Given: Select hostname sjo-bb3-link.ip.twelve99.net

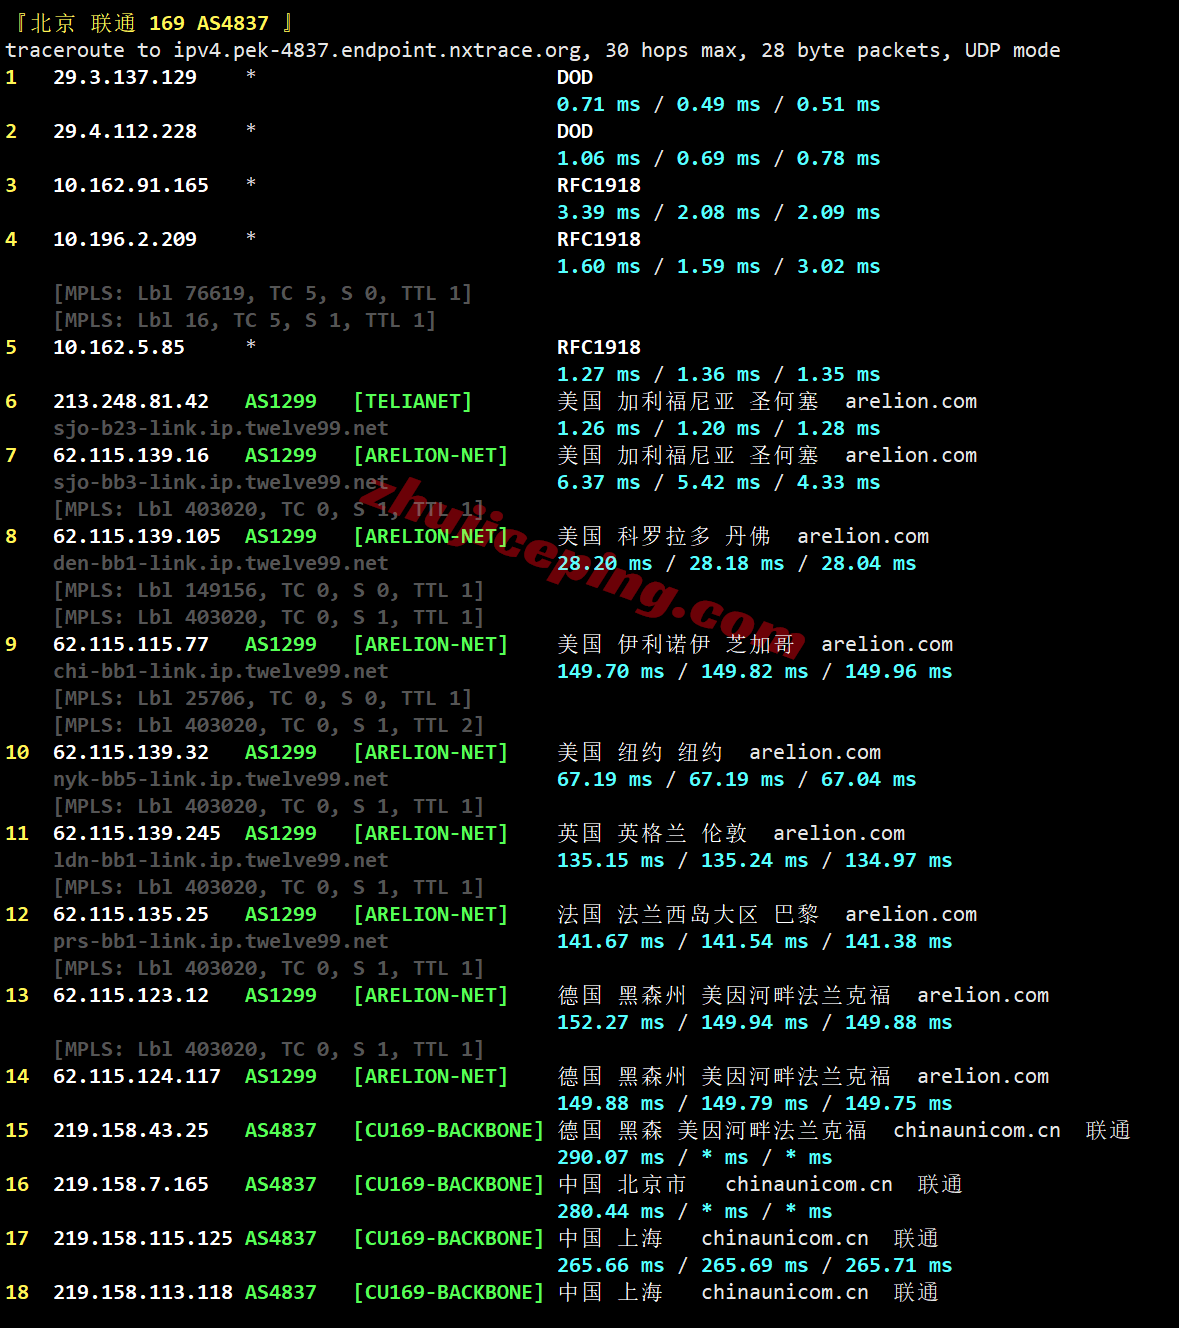Looking at the screenshot, I should click(220, 482).
